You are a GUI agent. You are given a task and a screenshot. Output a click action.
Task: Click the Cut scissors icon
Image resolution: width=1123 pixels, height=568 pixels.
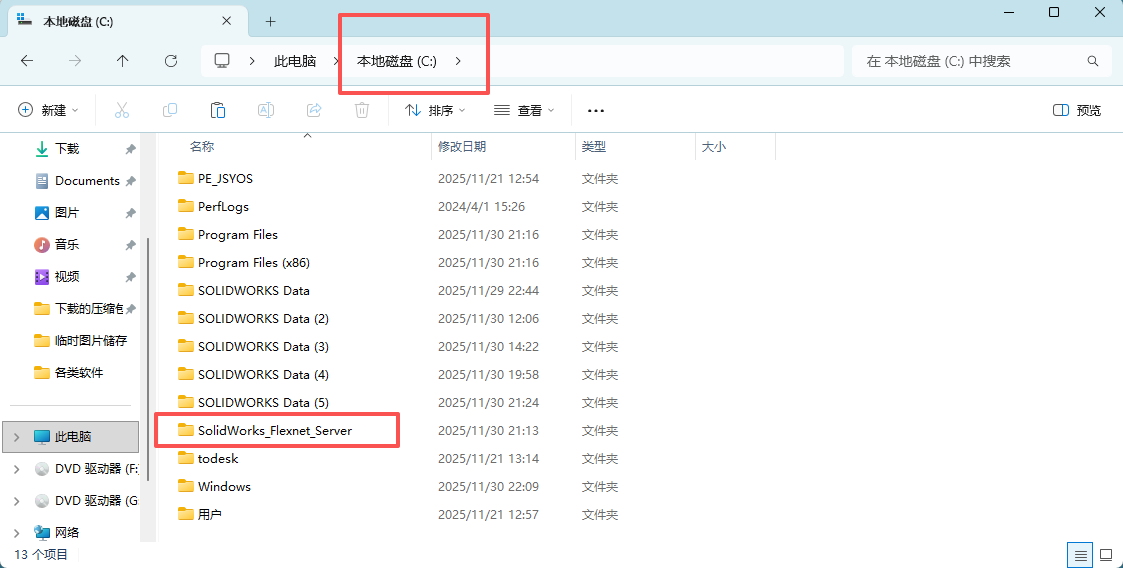[x=122, y=110]
